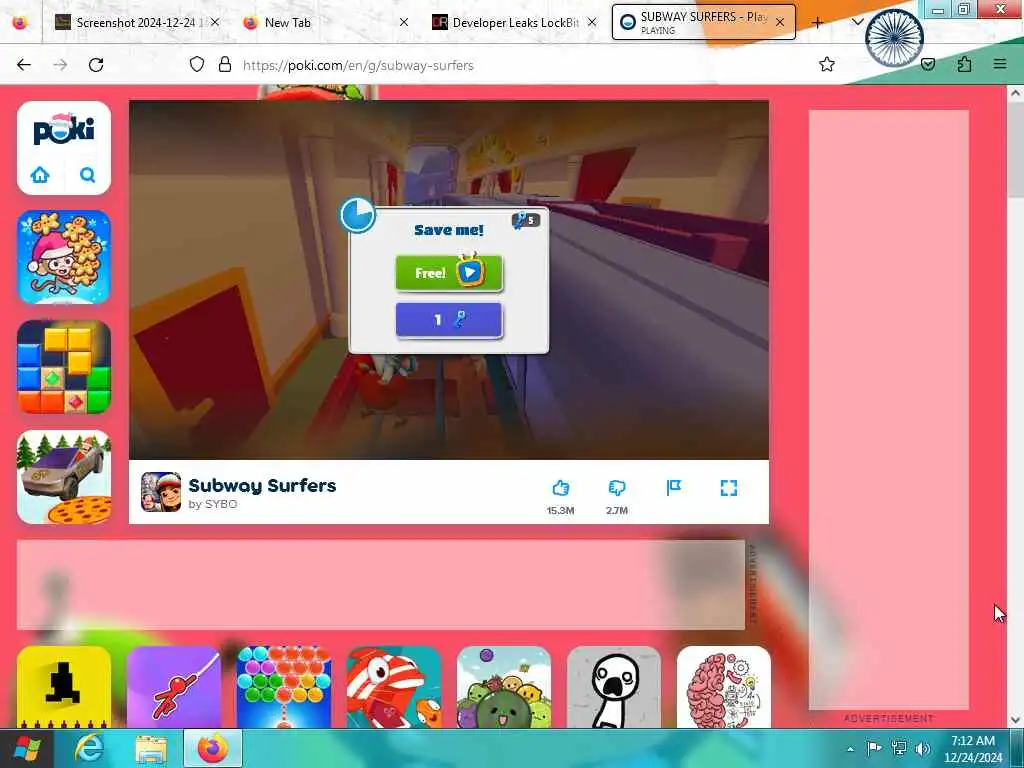Bookmark this page with star
Image resolution: width=1024 pixels, height=768 pixels.
pos(827,64)
